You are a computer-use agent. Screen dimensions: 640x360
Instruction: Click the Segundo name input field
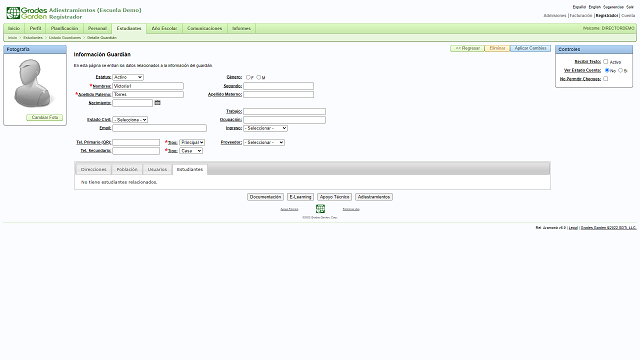(278, 86)
